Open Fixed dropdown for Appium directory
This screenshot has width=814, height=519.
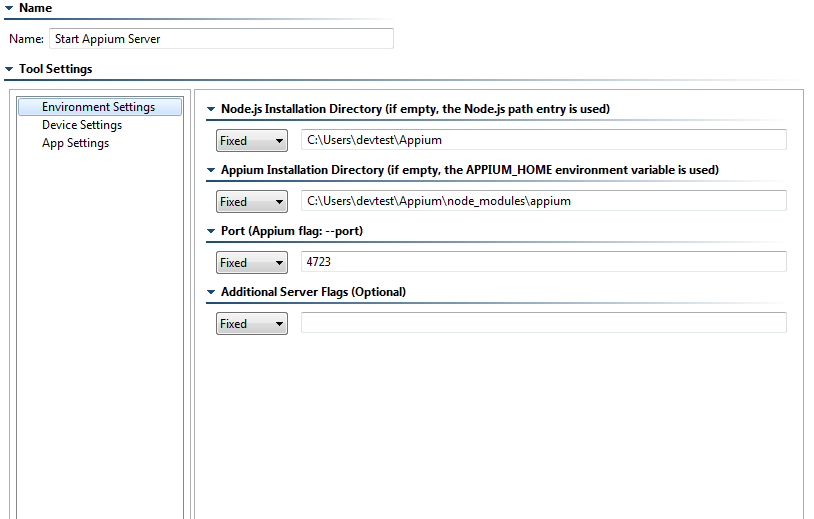[252, 201]
